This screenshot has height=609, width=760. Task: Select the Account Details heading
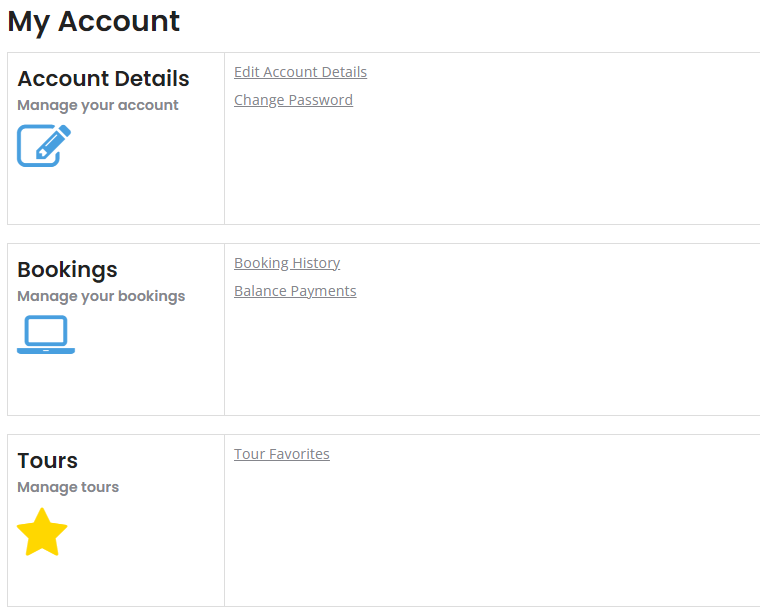[103, 79]
